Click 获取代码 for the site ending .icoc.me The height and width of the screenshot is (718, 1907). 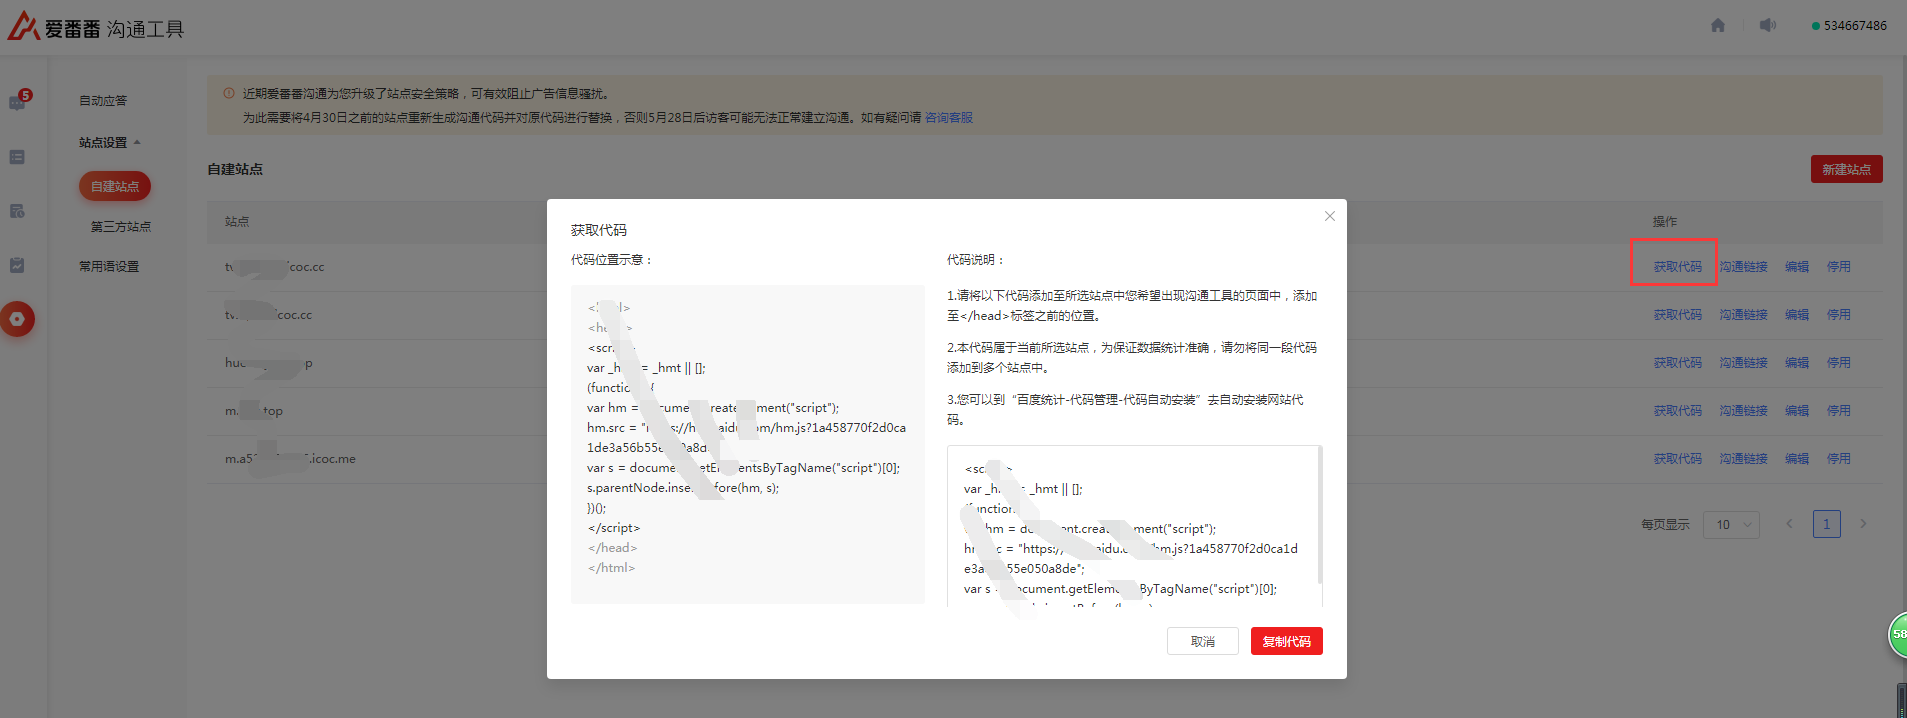(x=1678, y=459)
